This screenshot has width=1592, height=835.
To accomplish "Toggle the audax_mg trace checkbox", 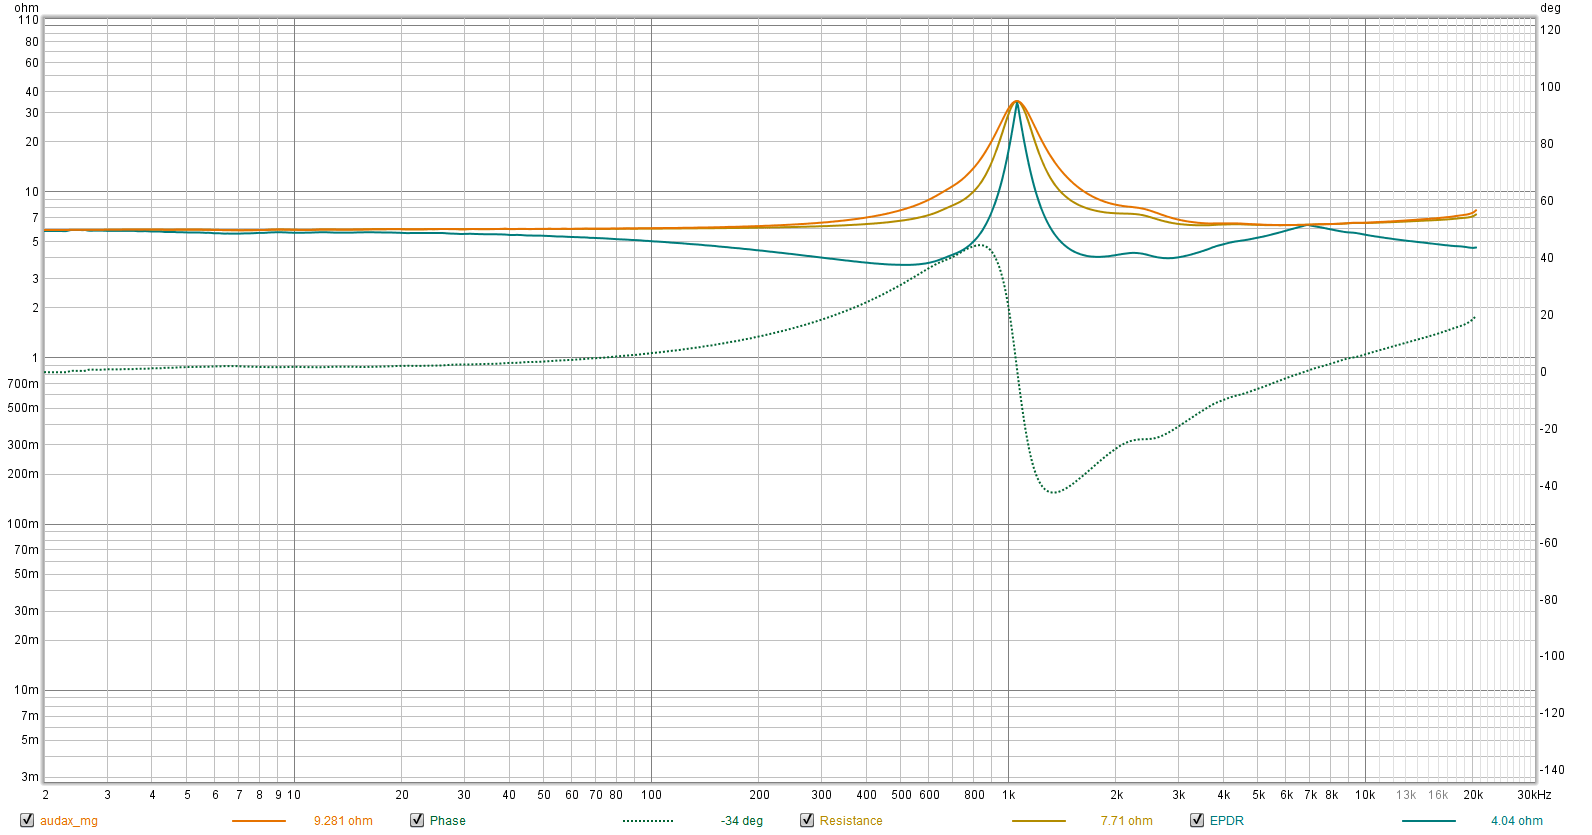I will [x=27, y=820].
